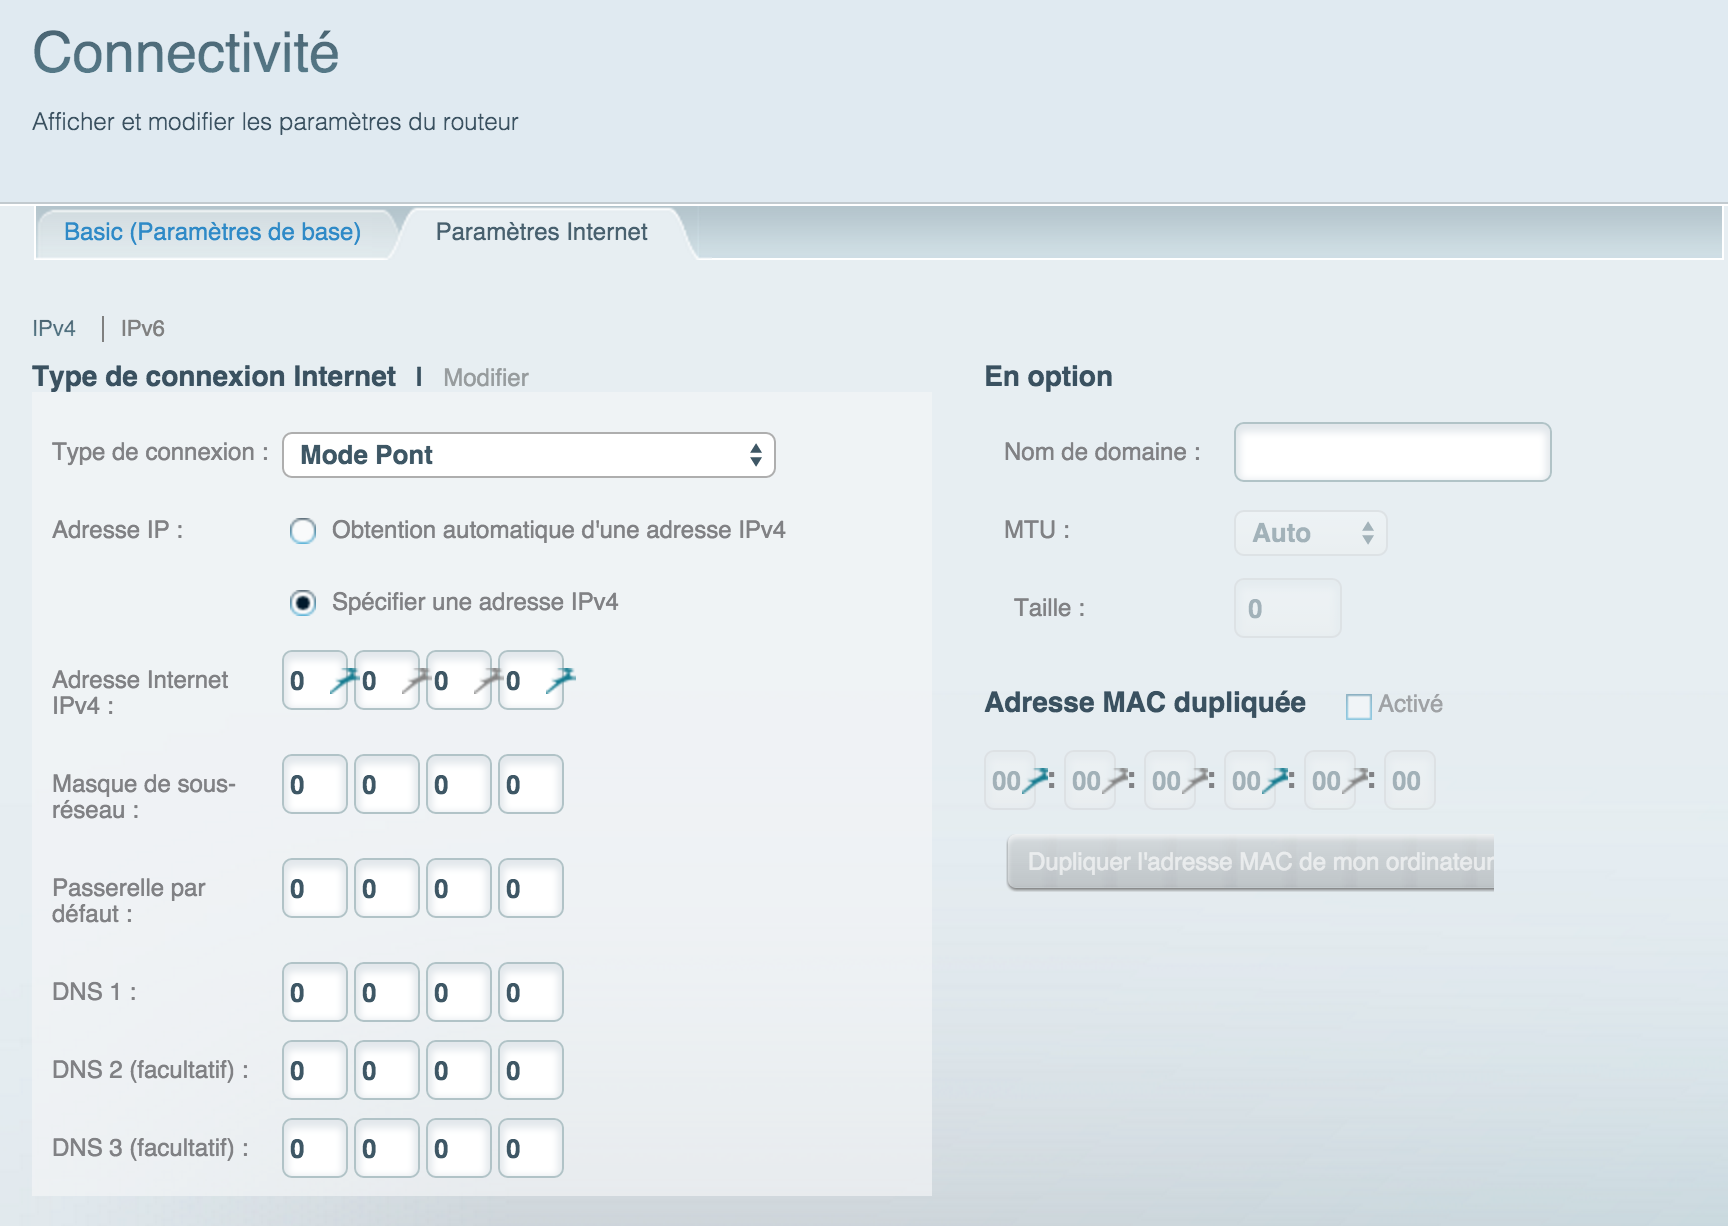Select Obtention automatique d'une adresse IPv4

(303, 531)
